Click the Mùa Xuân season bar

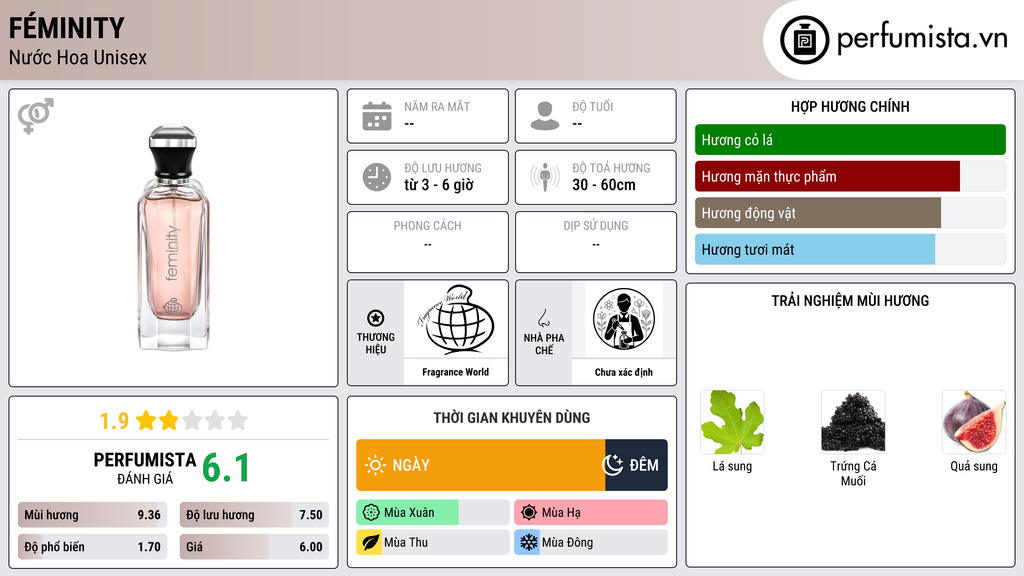pyautogui.click(x=432, y=513)
